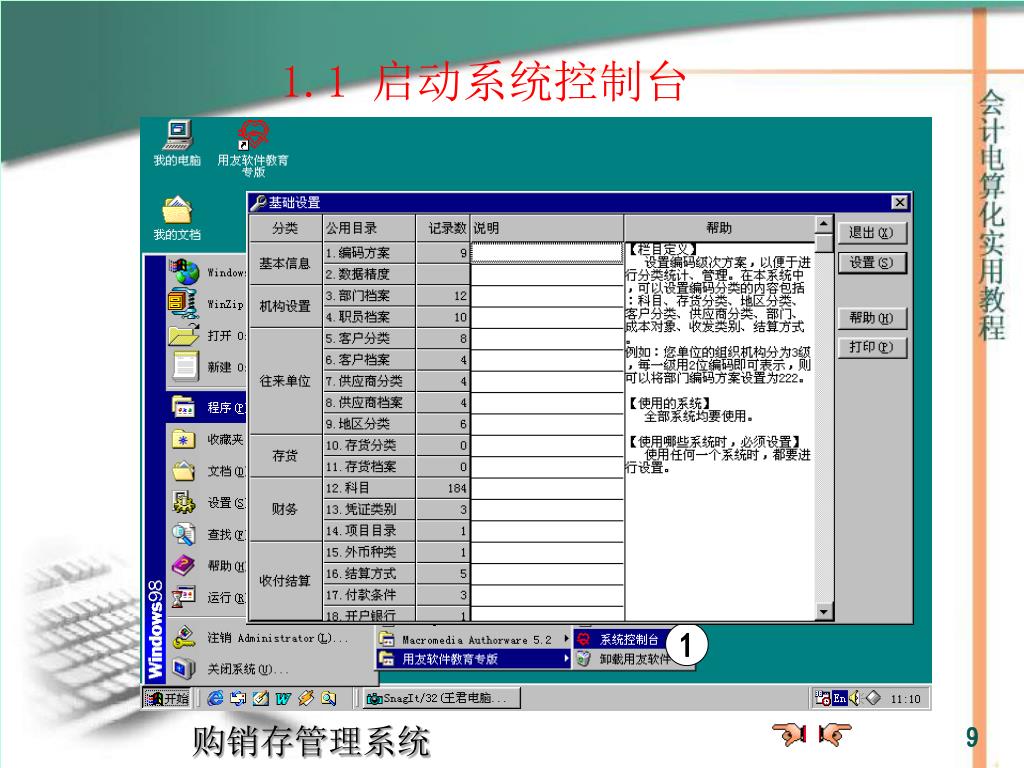This screenshot has height=768, width=1024.
Task: Click the 财务 category cell
Action: 285,509
